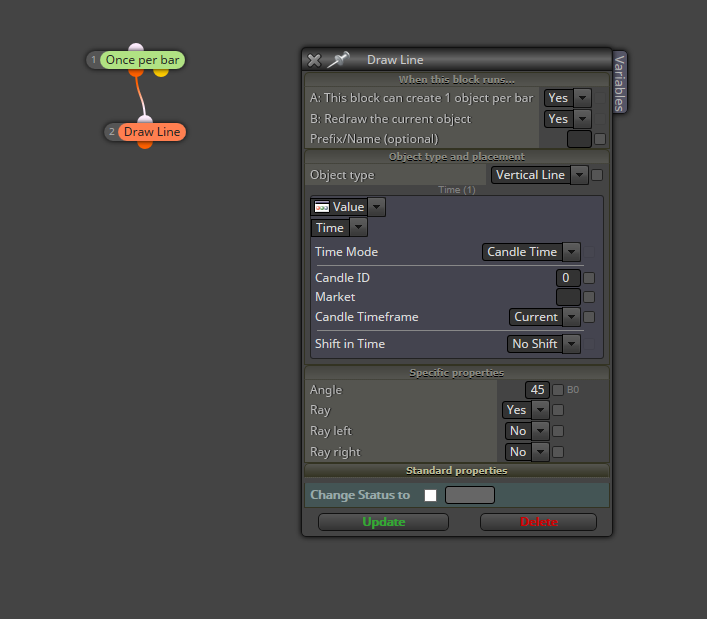
Task: Click the green Update button
Action: (x=383, y=522)
